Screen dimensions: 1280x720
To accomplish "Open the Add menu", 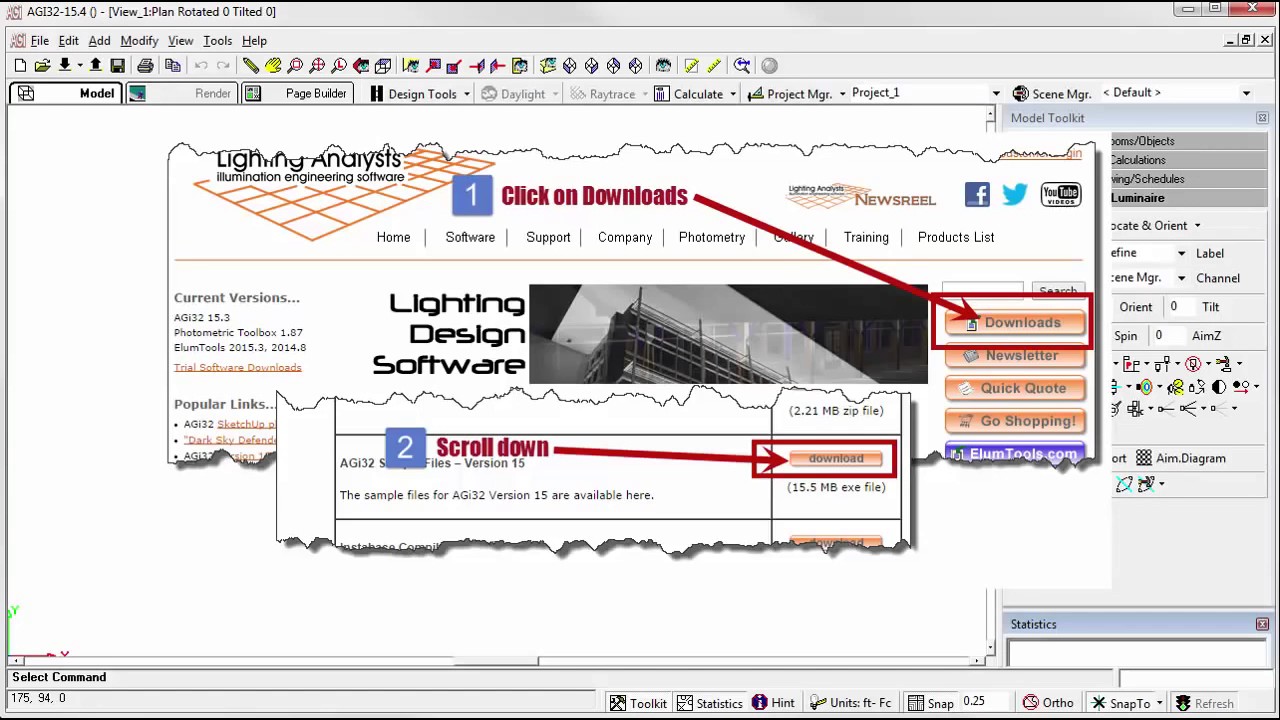I will tap(99, 41).
